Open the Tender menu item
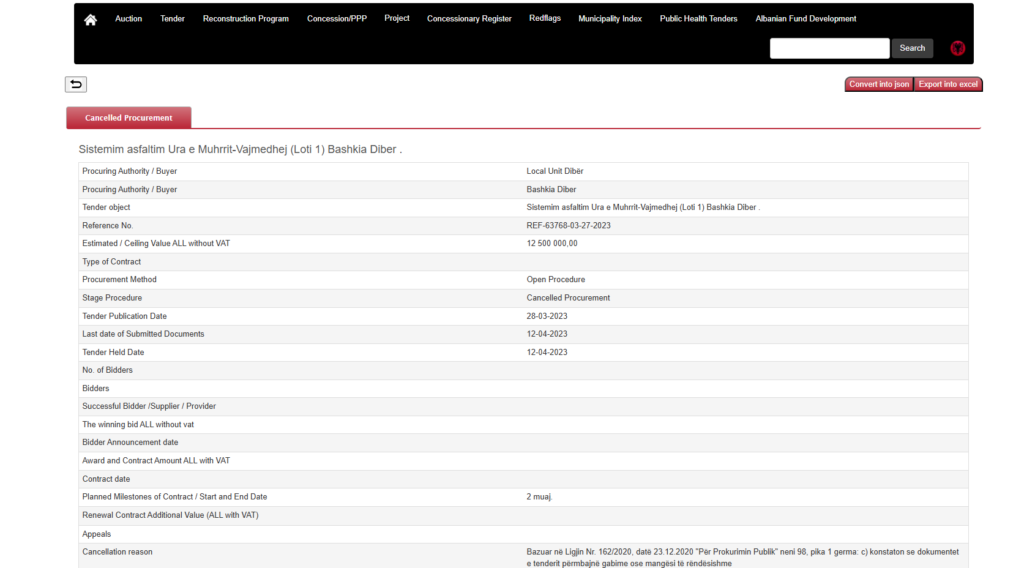 (172, 19)
